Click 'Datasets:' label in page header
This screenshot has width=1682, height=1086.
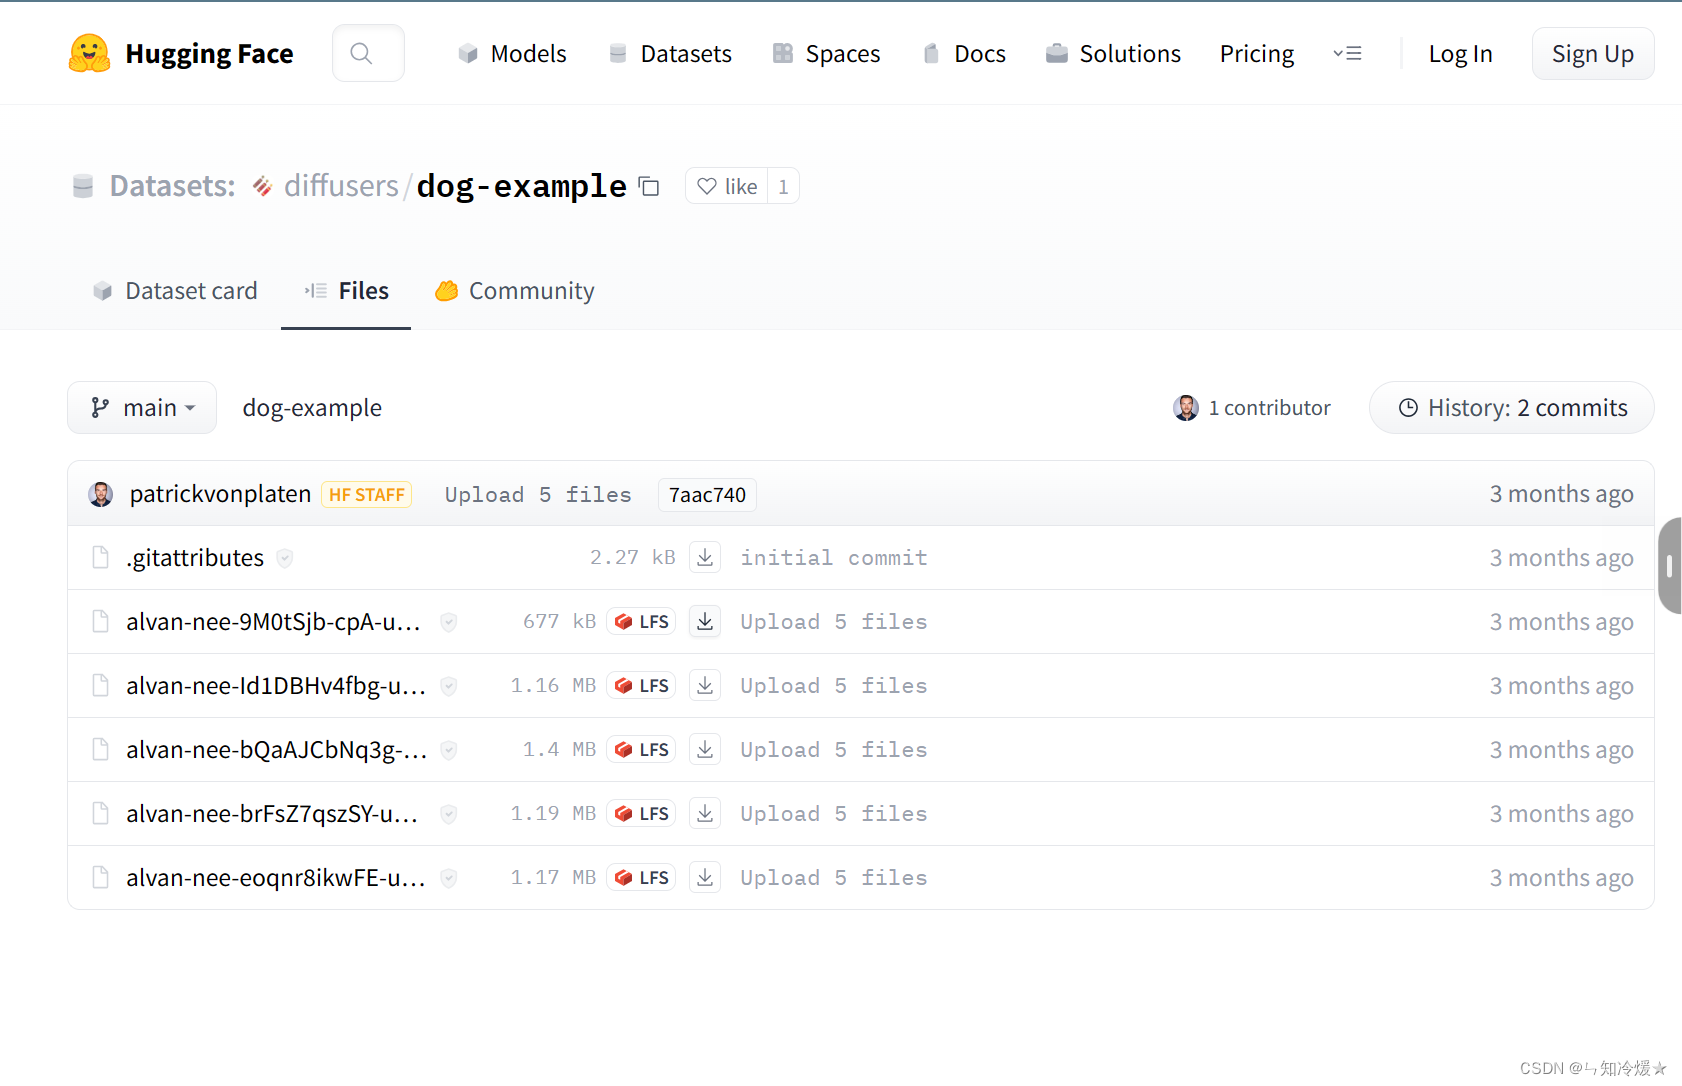[x=172, y=186]
